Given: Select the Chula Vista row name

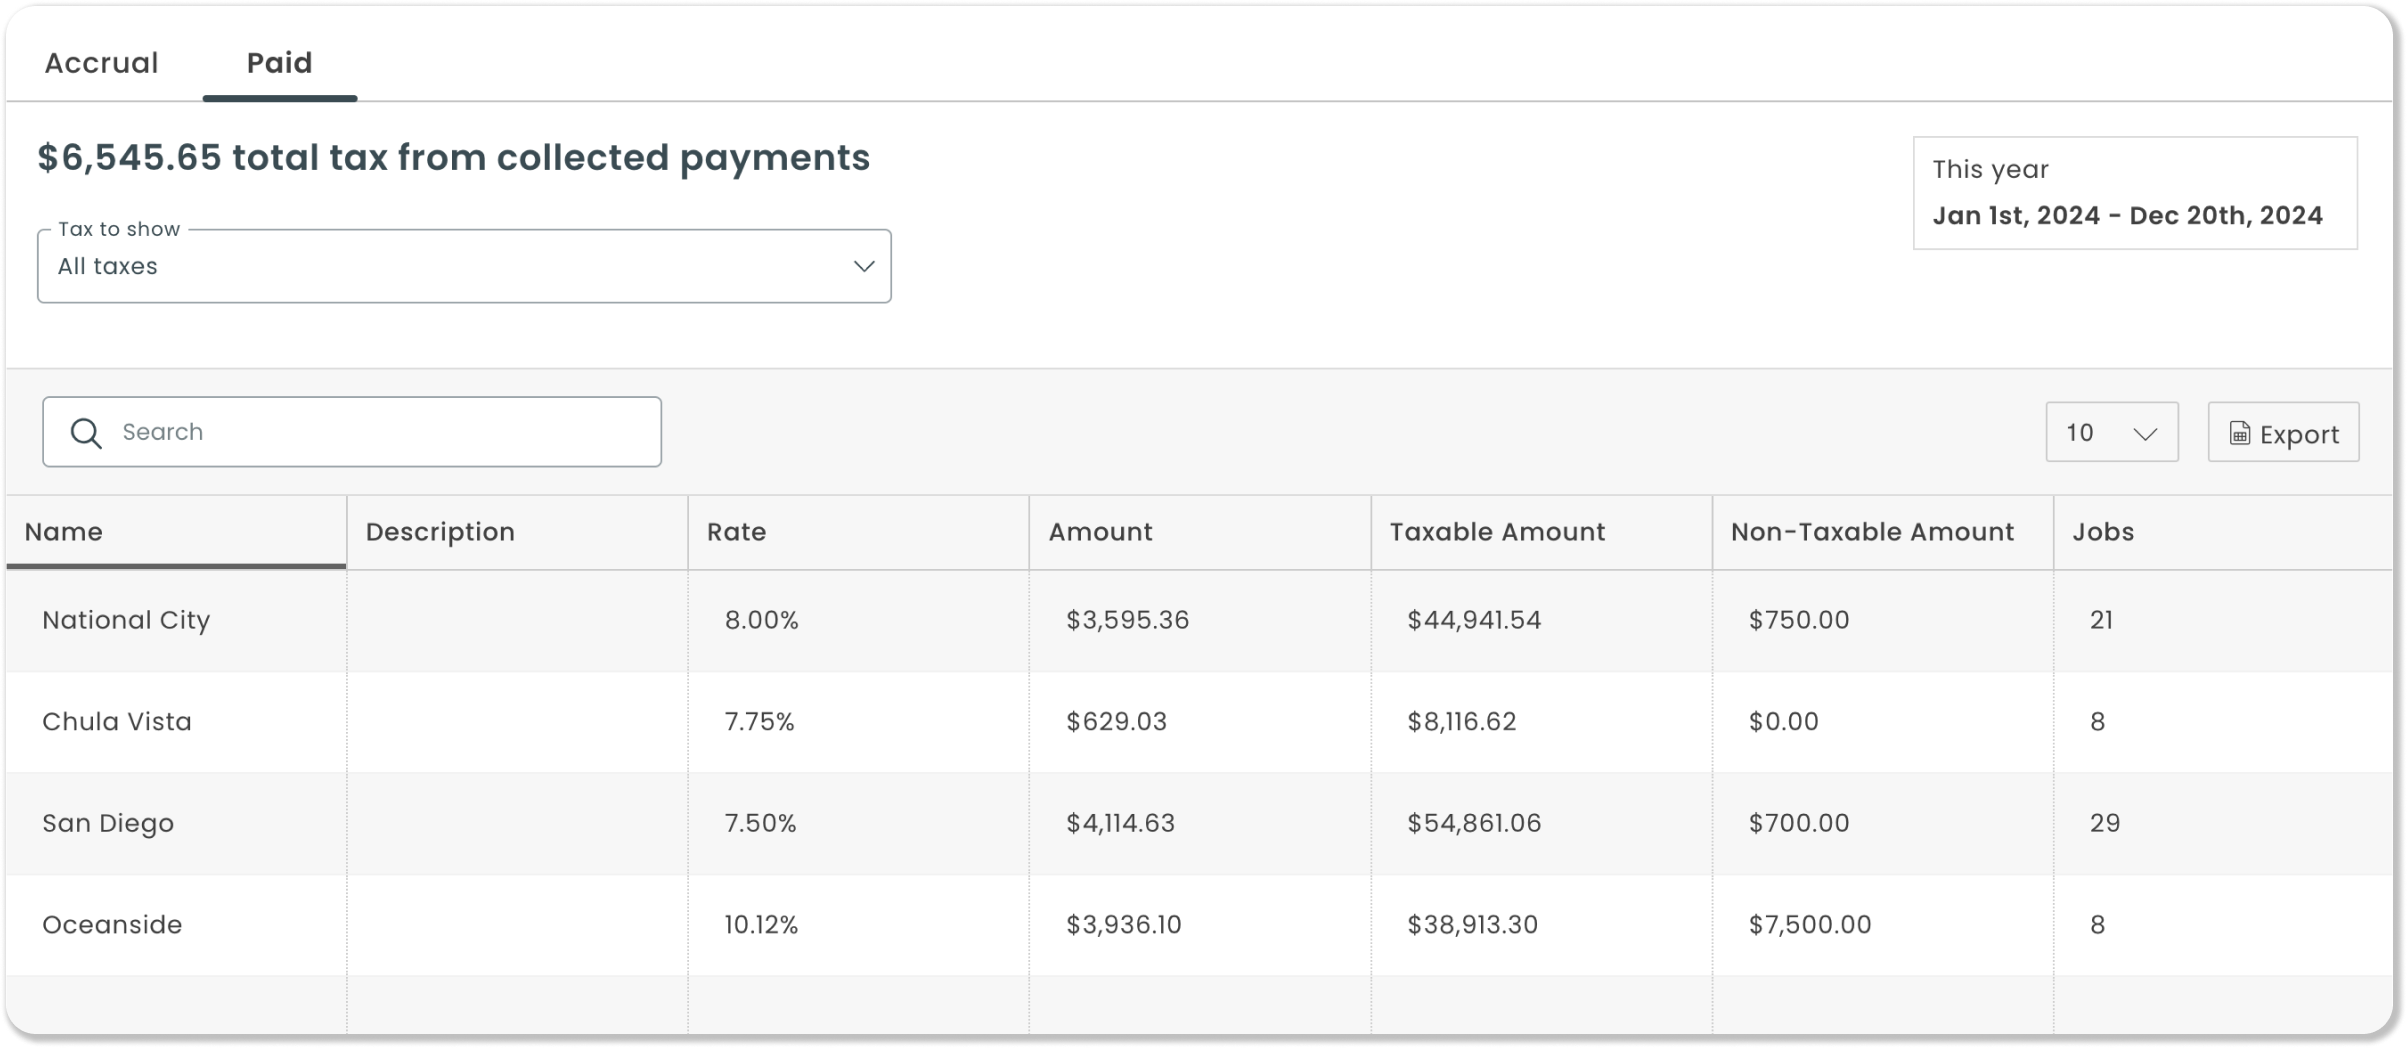Looking at the screenshot, I should pyautogui.click(x=117, y=721).
